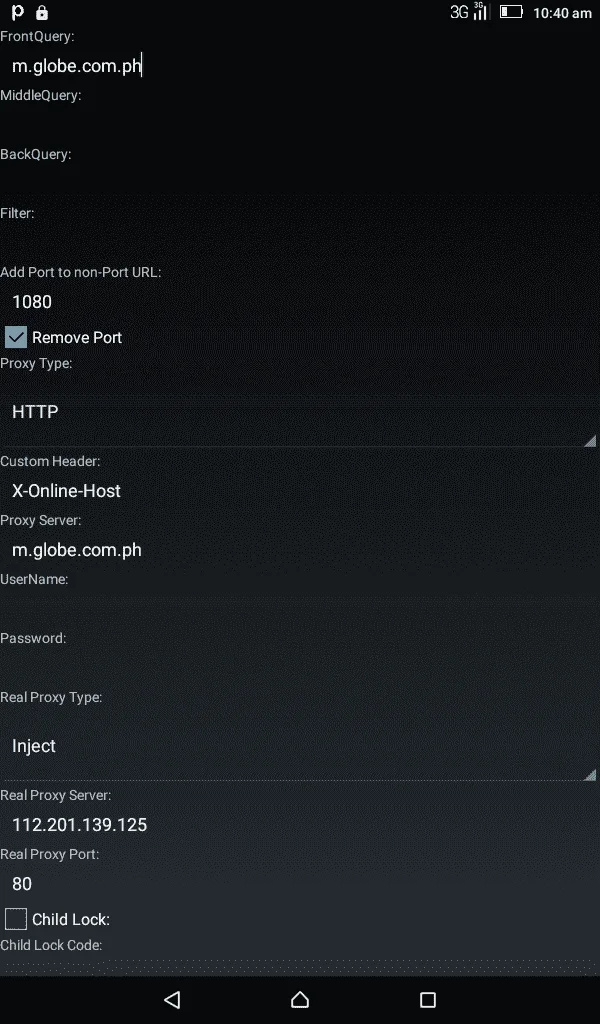600x1024 pixels.
Task: Open the Proxy Type HTTP dropdown
Action: (300, 413)
